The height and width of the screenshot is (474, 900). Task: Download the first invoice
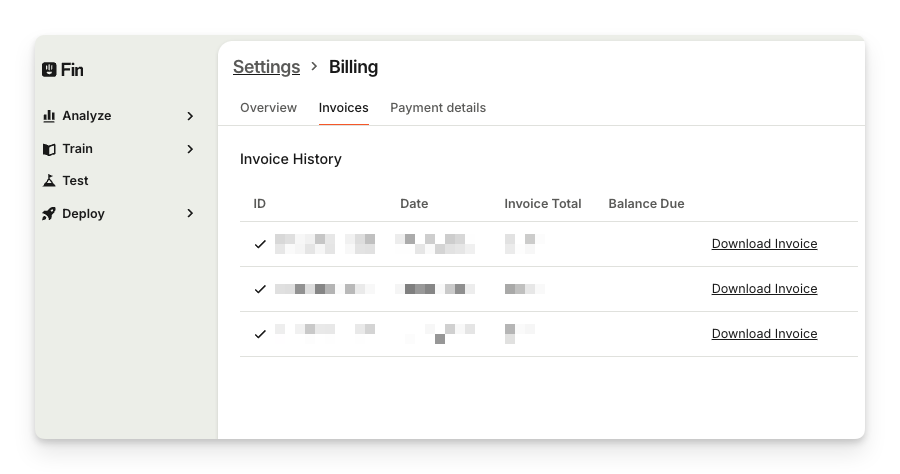click(764, 244)
